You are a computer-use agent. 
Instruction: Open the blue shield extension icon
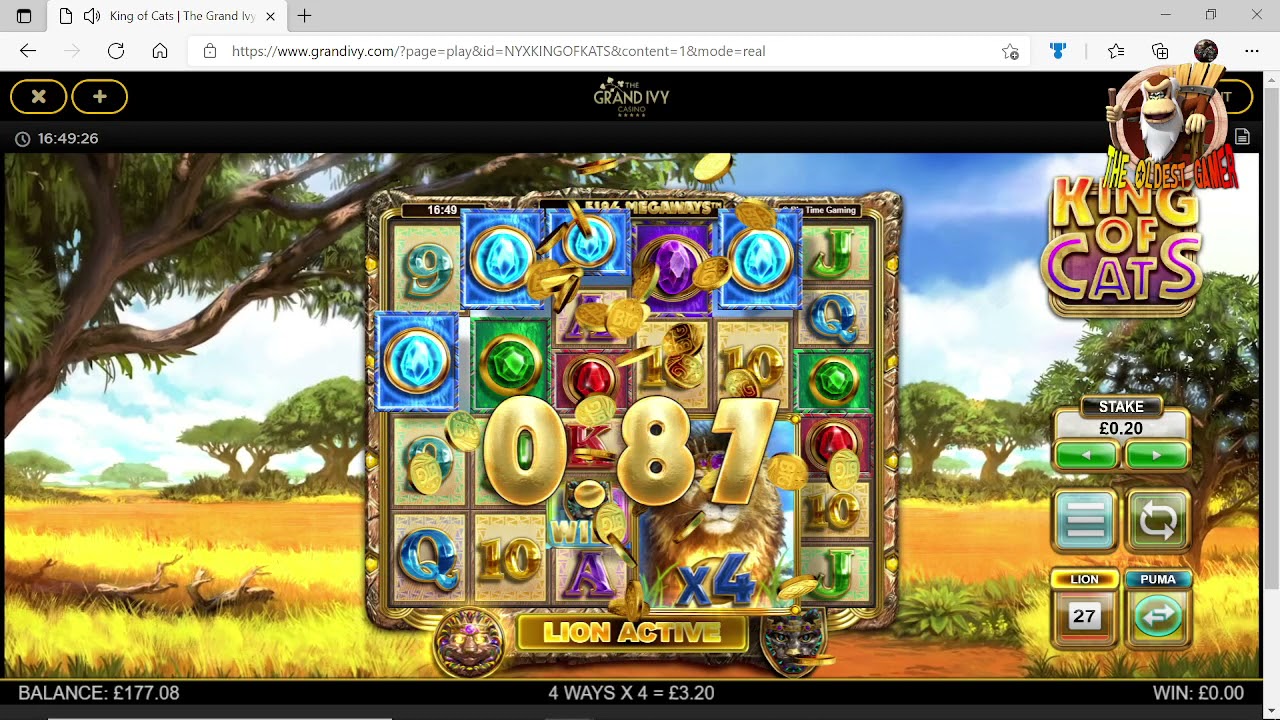point(1060,51)
